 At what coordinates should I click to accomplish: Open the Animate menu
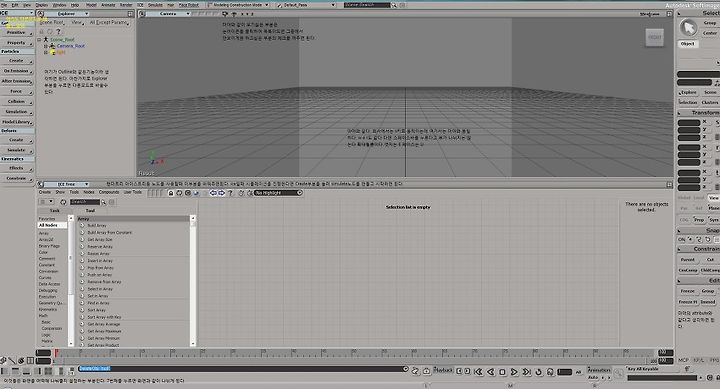pos(108,5)
